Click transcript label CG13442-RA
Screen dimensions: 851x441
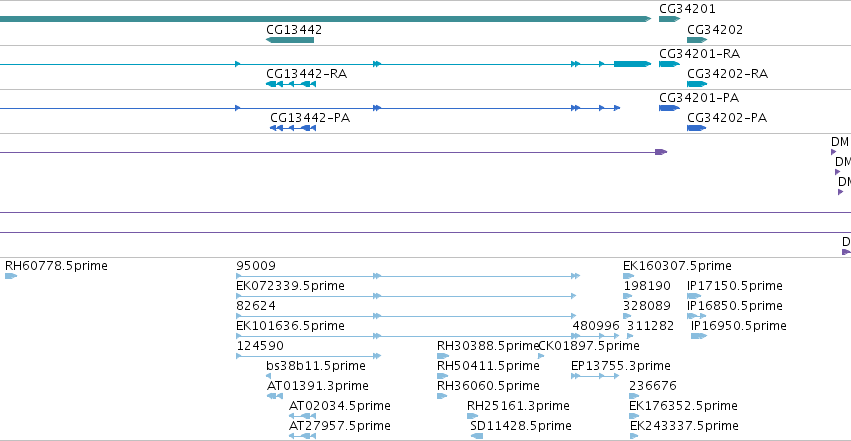coord(307,74)
